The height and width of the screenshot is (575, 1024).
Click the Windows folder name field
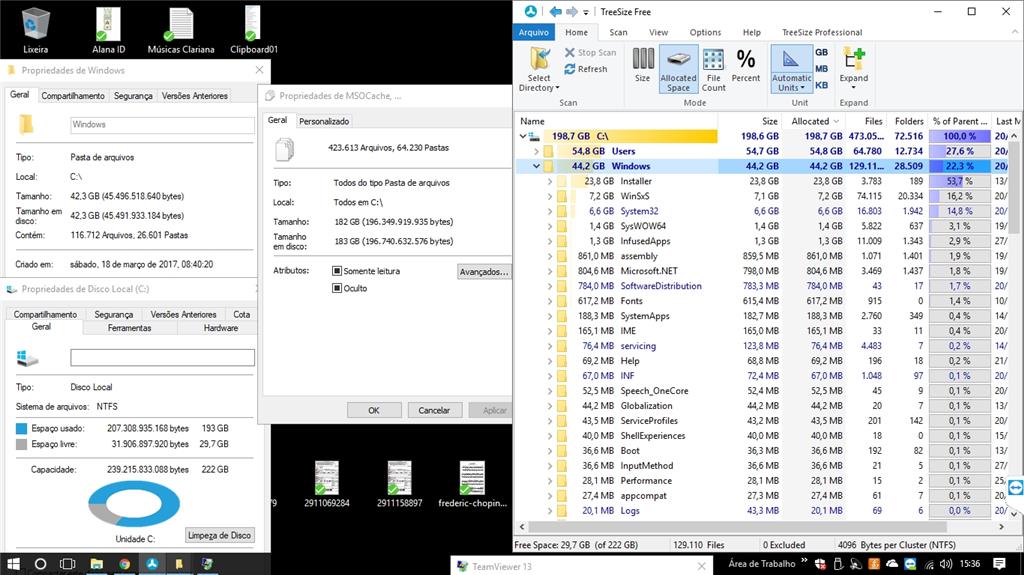[x=163, y=125]
